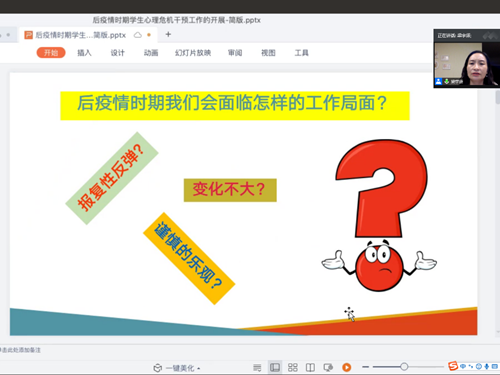Add new tab with plus icon
The height and width of the screenshot is (375, 500).
168,34
